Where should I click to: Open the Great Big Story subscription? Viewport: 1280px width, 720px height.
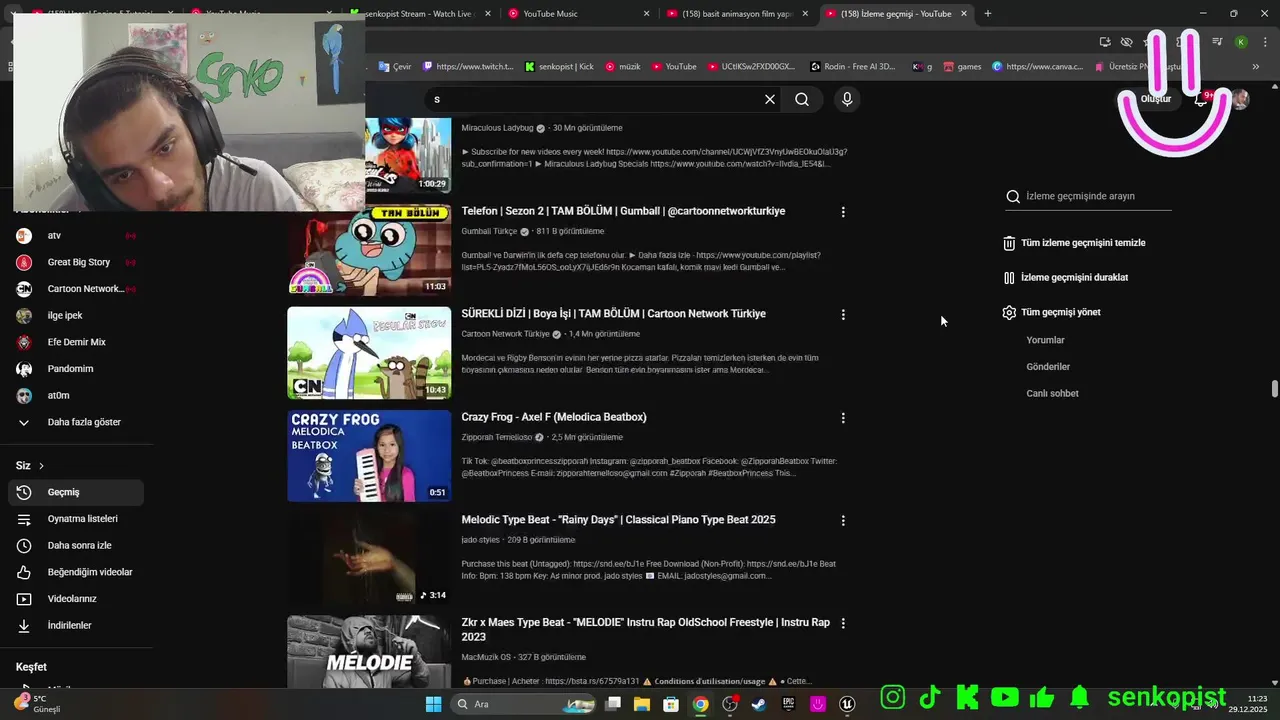[76, 262]
